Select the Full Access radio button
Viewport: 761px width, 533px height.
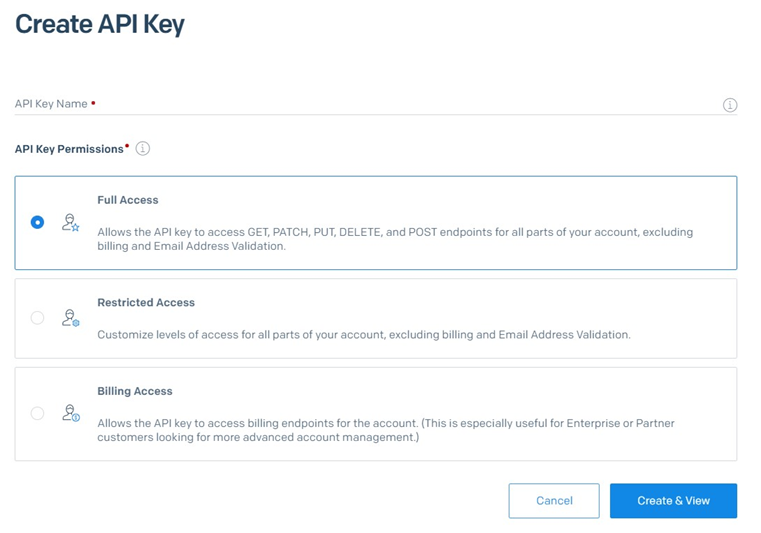click(37, 222)
